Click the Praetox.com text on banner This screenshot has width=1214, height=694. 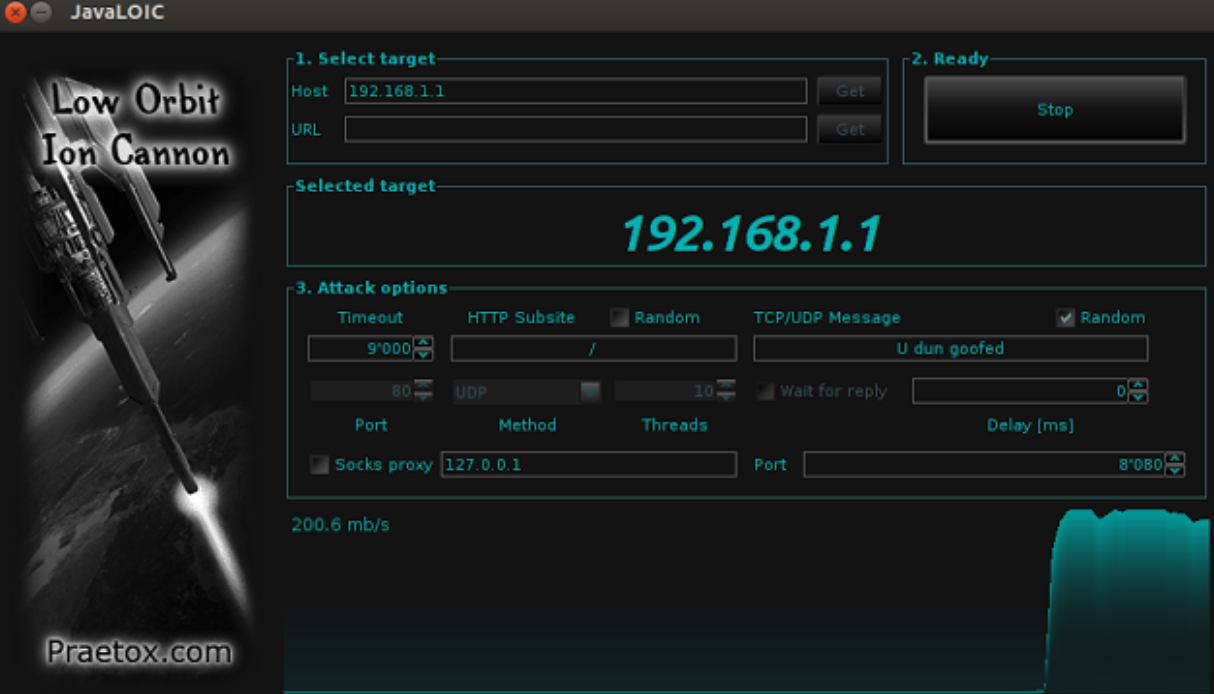[139, 652]
